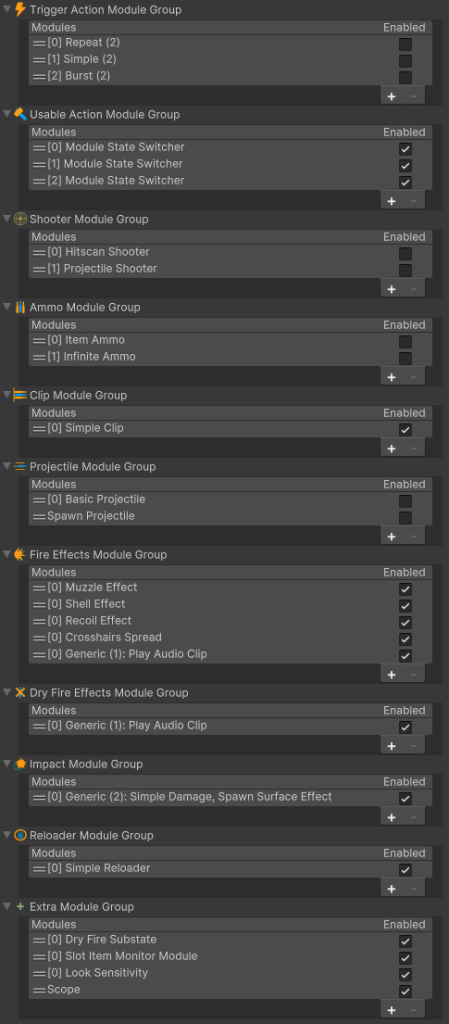Click the Usable Action Module Group icon
The height and width of the screenshot is (1024, 449).
pyautogui.click(x=20, y=114)
